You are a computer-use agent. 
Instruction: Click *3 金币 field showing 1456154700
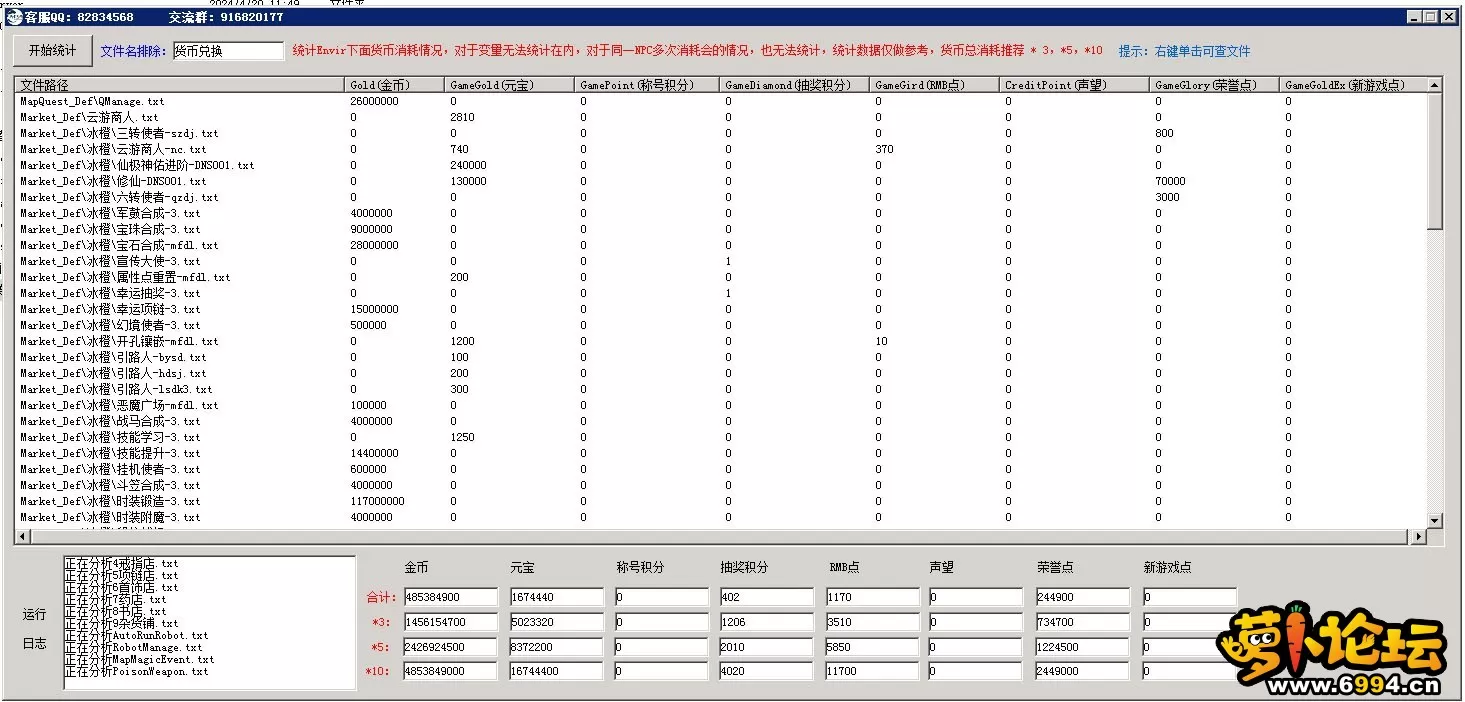point(449,622)
